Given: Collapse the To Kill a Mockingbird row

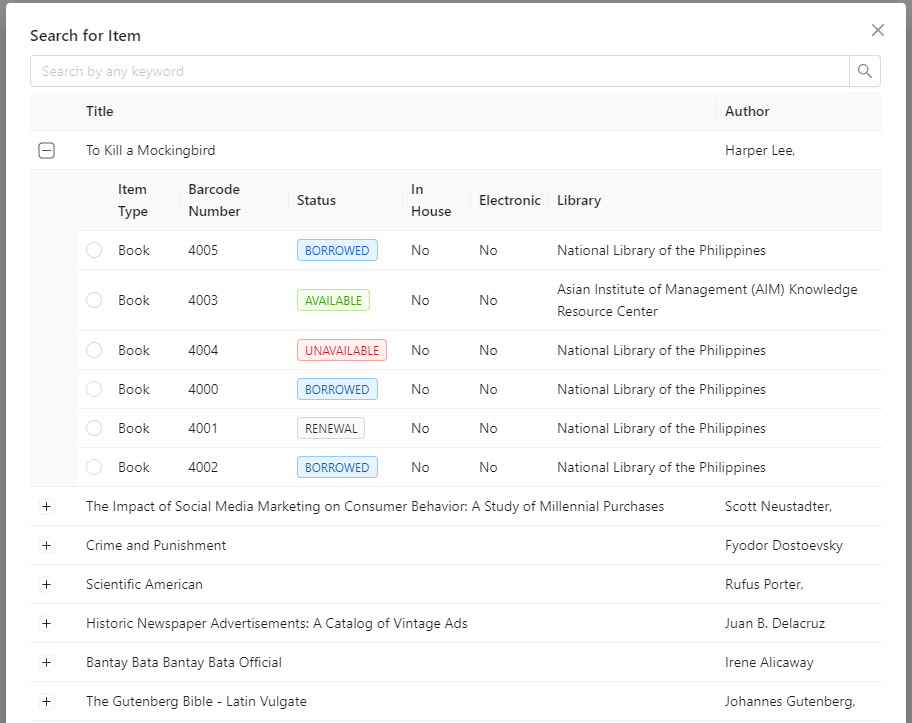Looking at the screenshot, I should point(46,151).
